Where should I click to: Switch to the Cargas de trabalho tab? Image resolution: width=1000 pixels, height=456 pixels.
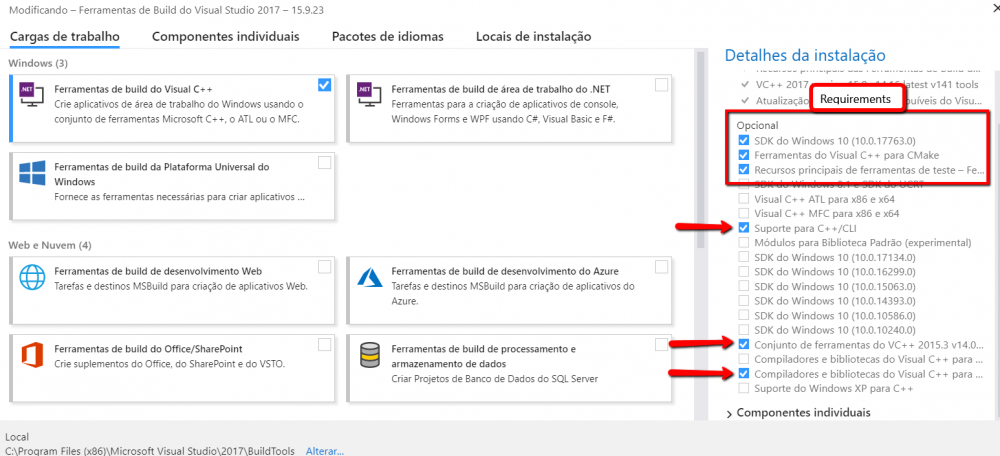pos(65,36)
